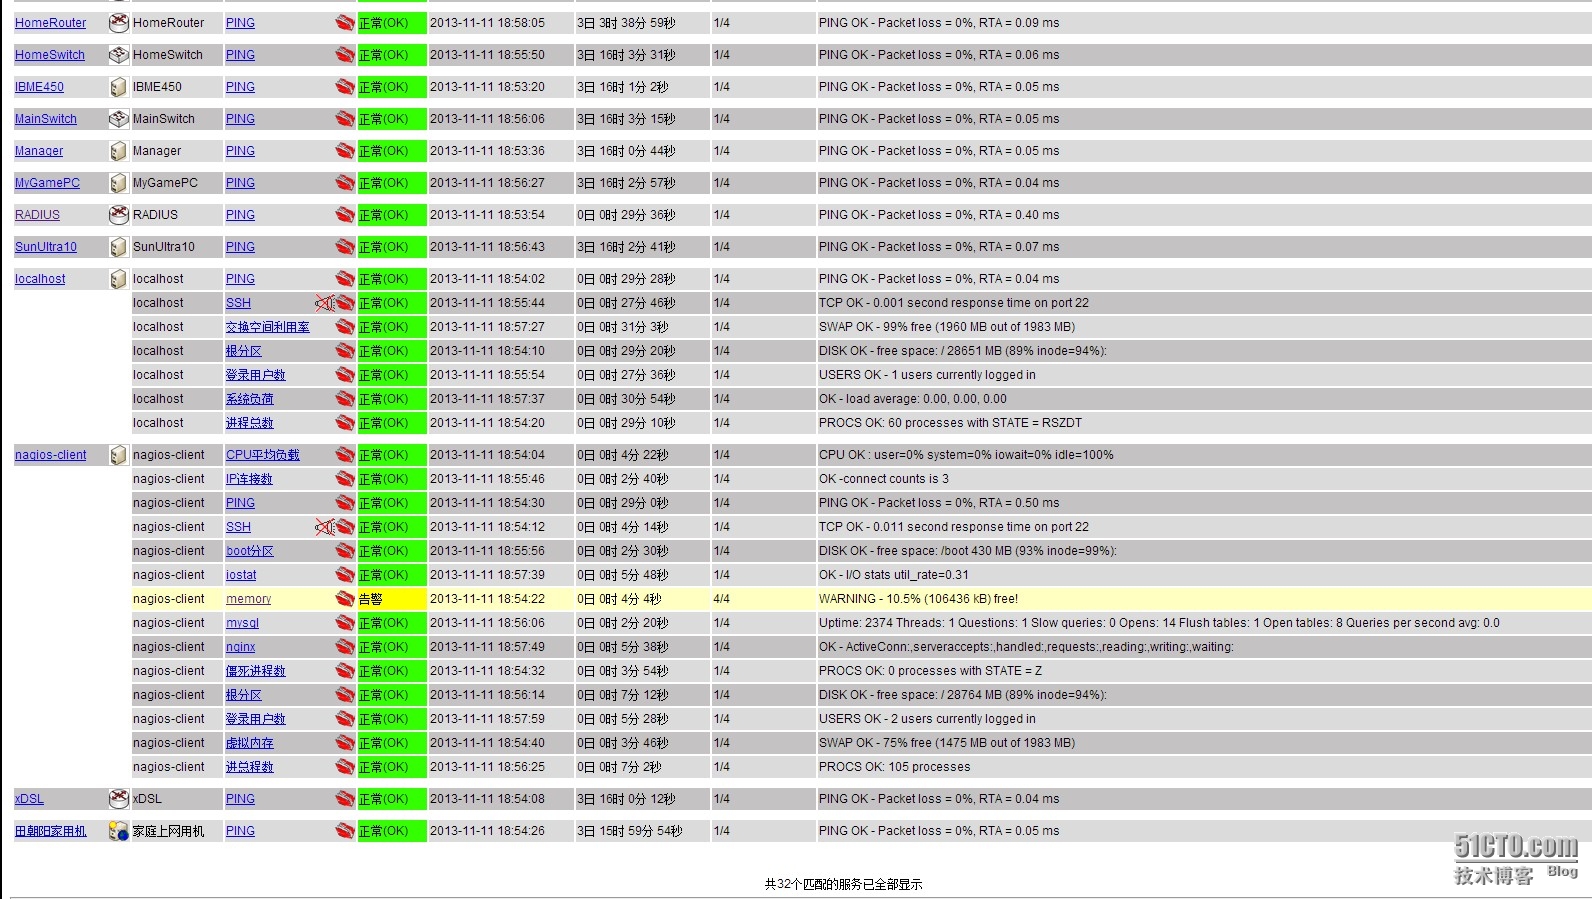
Task: Click the server icon beside MyGamePC
Action: [118, 182]
